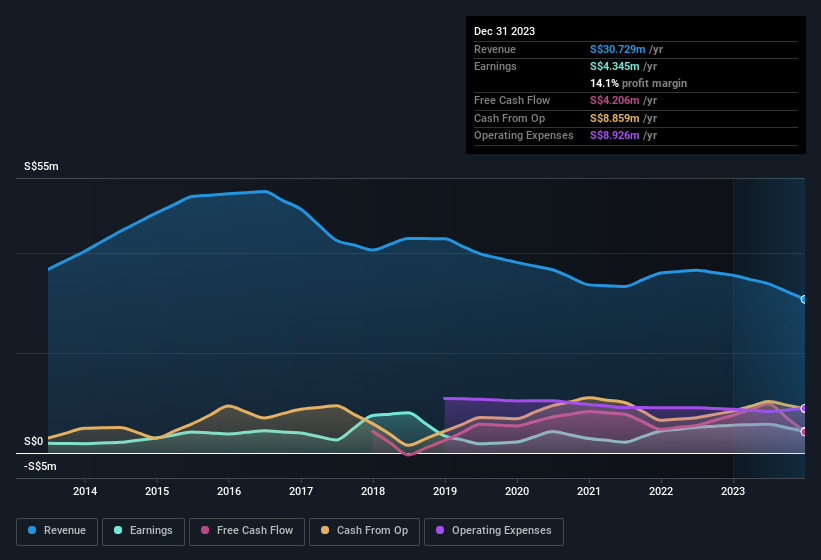Click the 2022 x-axis label

coord(661,491)
